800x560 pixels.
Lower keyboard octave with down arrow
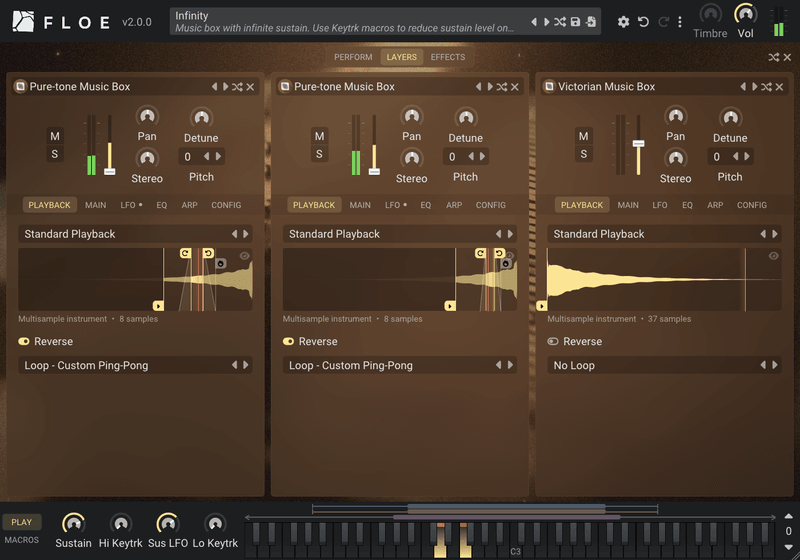click(x=788, y=547)
